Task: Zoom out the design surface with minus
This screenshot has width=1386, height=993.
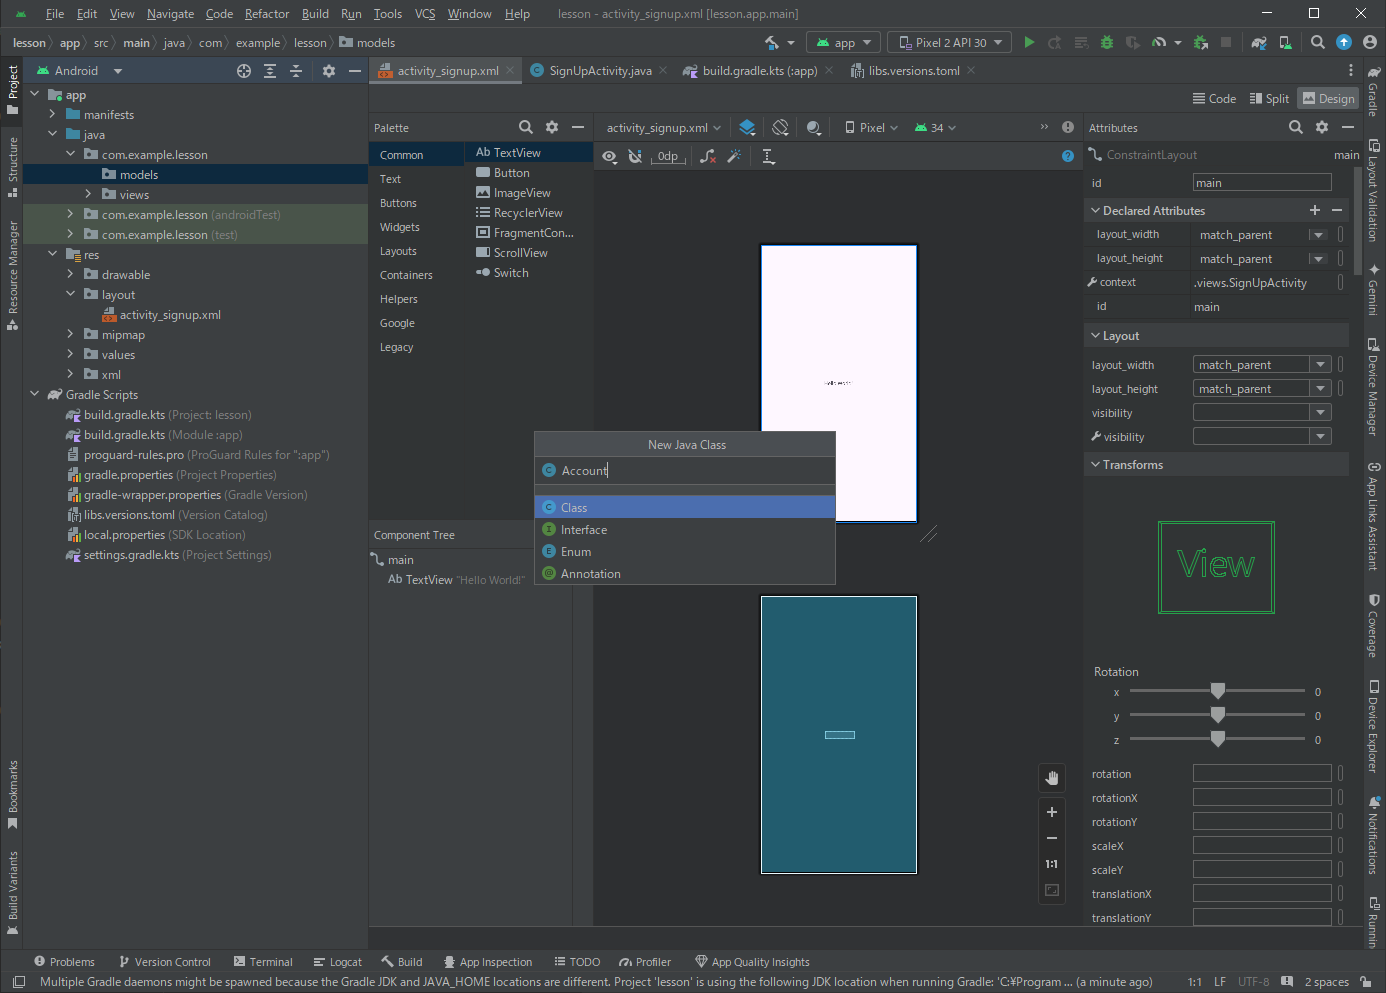Action: 1052,838
